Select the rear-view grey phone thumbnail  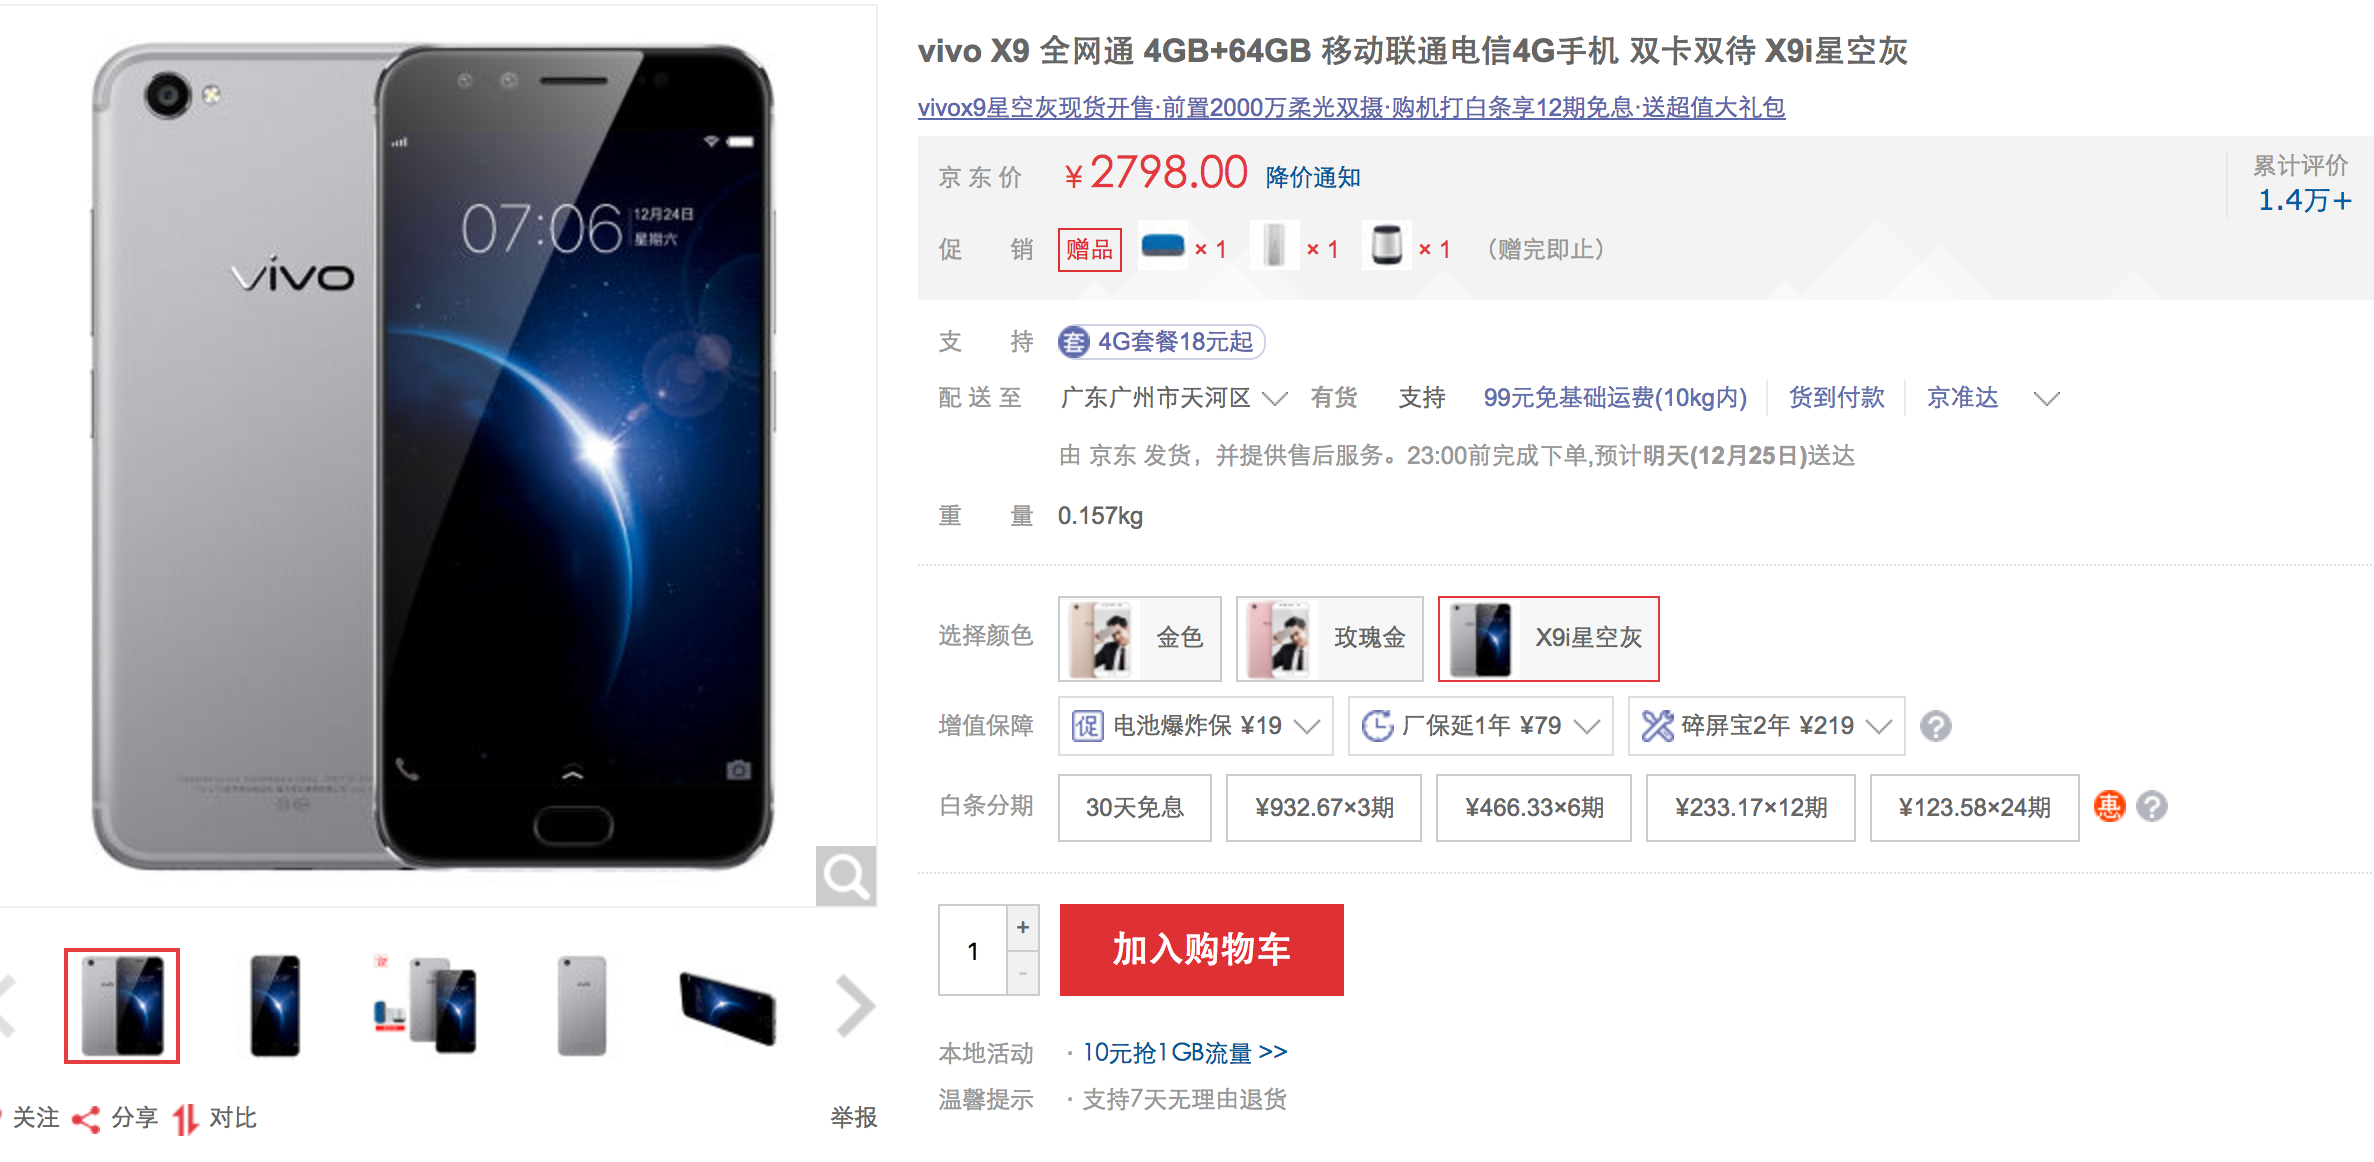coord(582,1005)
